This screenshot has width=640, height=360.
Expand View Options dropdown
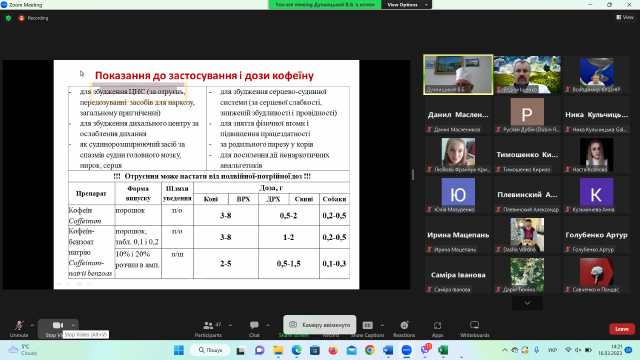[407, 4]
